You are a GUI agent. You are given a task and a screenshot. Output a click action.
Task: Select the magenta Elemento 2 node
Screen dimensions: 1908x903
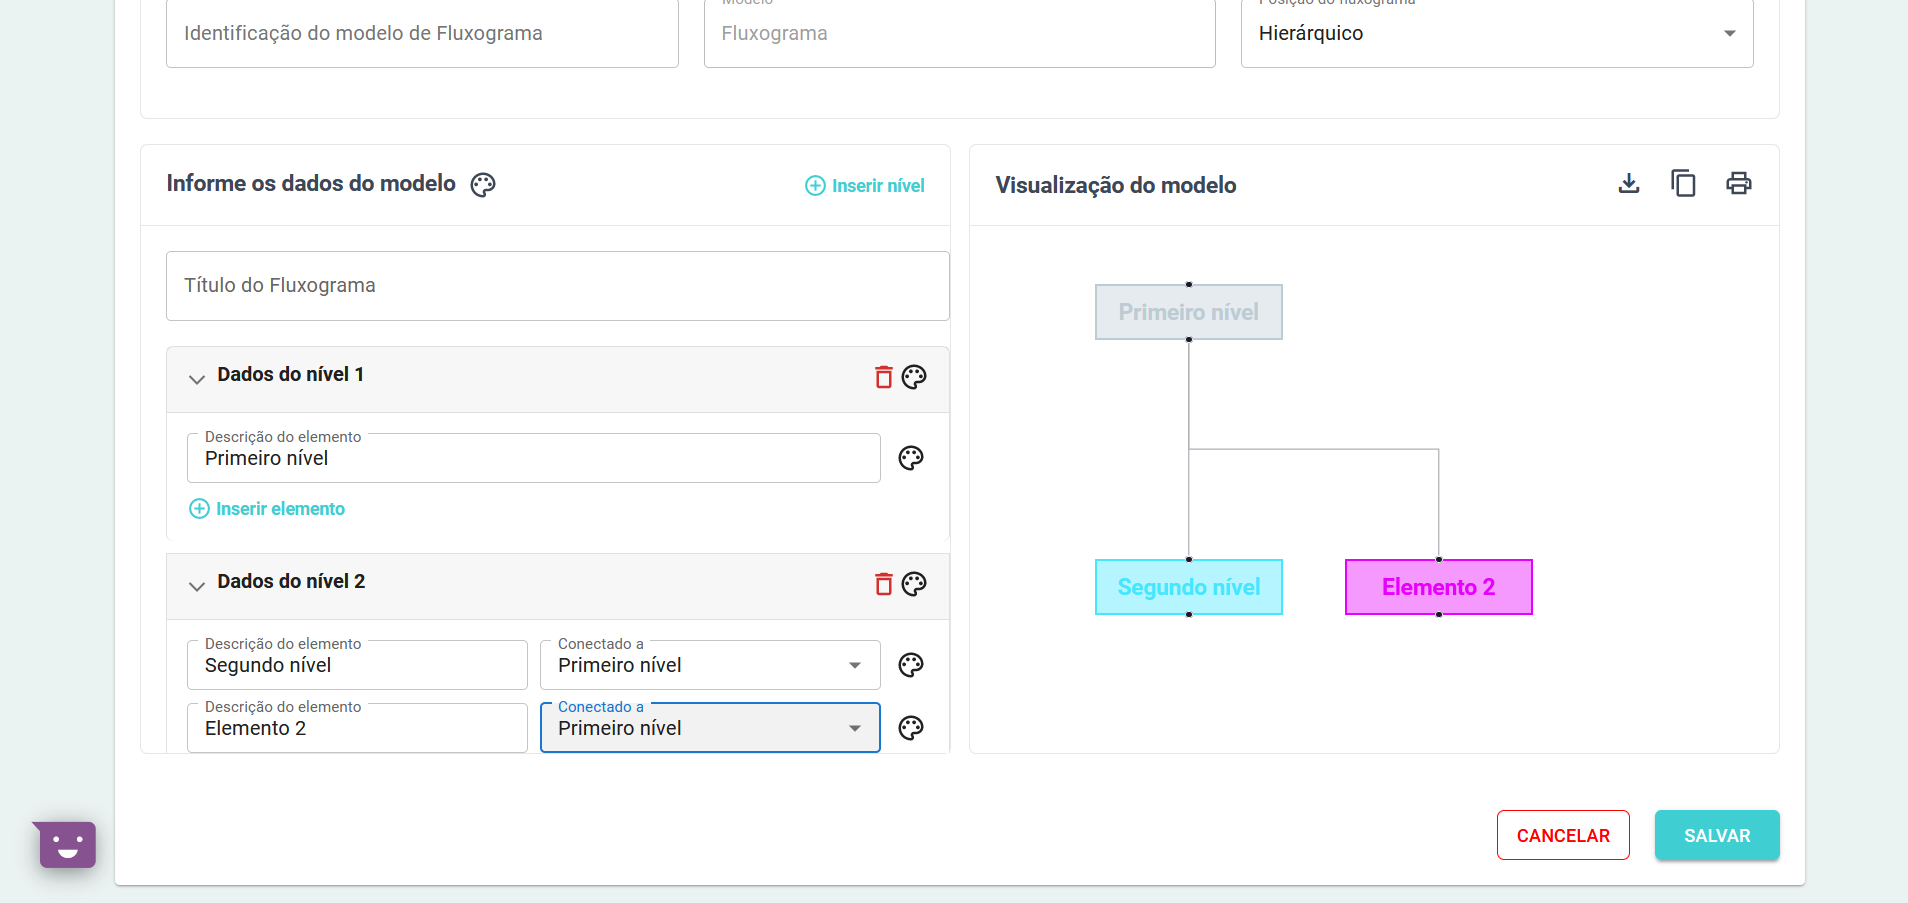click(1439, 587)
